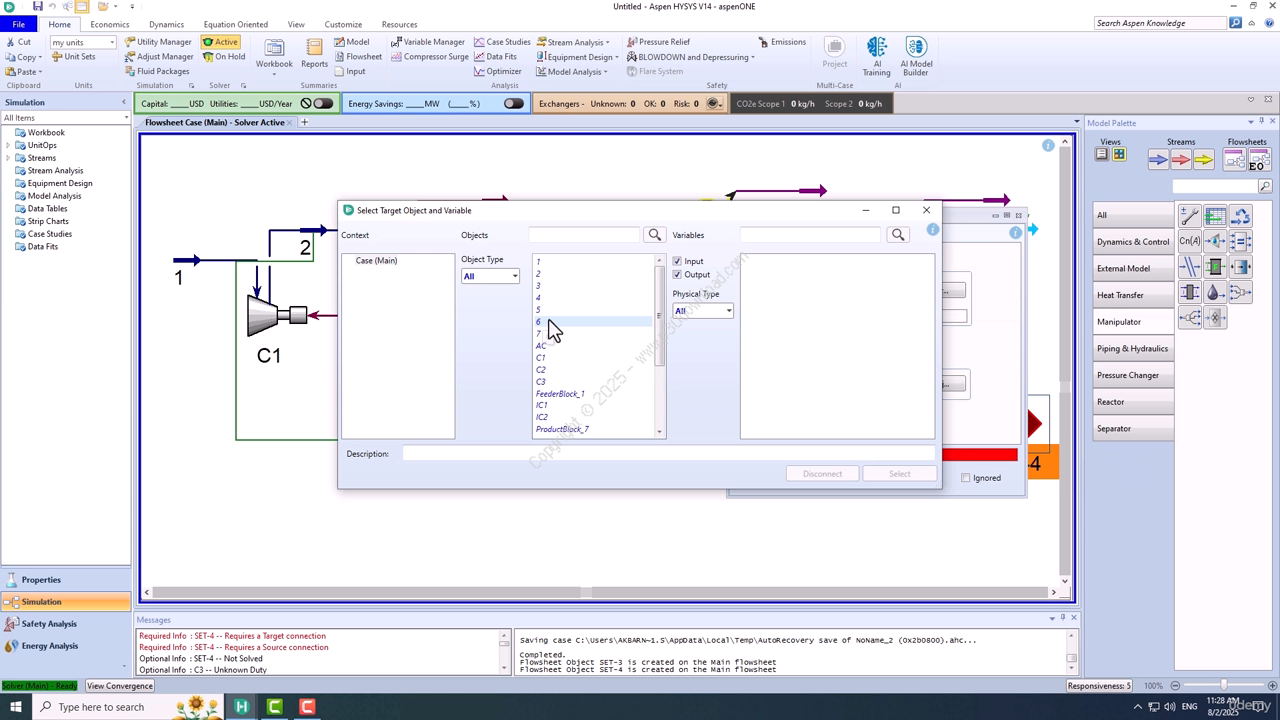
Task: Expand the UnitOps tree node
Action: point(8,145)
